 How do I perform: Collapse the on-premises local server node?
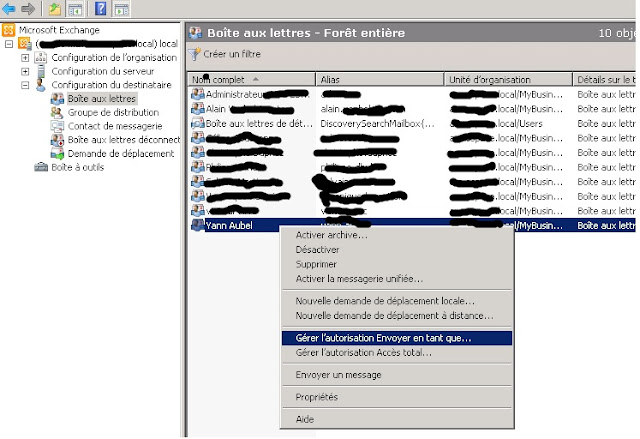9,44
